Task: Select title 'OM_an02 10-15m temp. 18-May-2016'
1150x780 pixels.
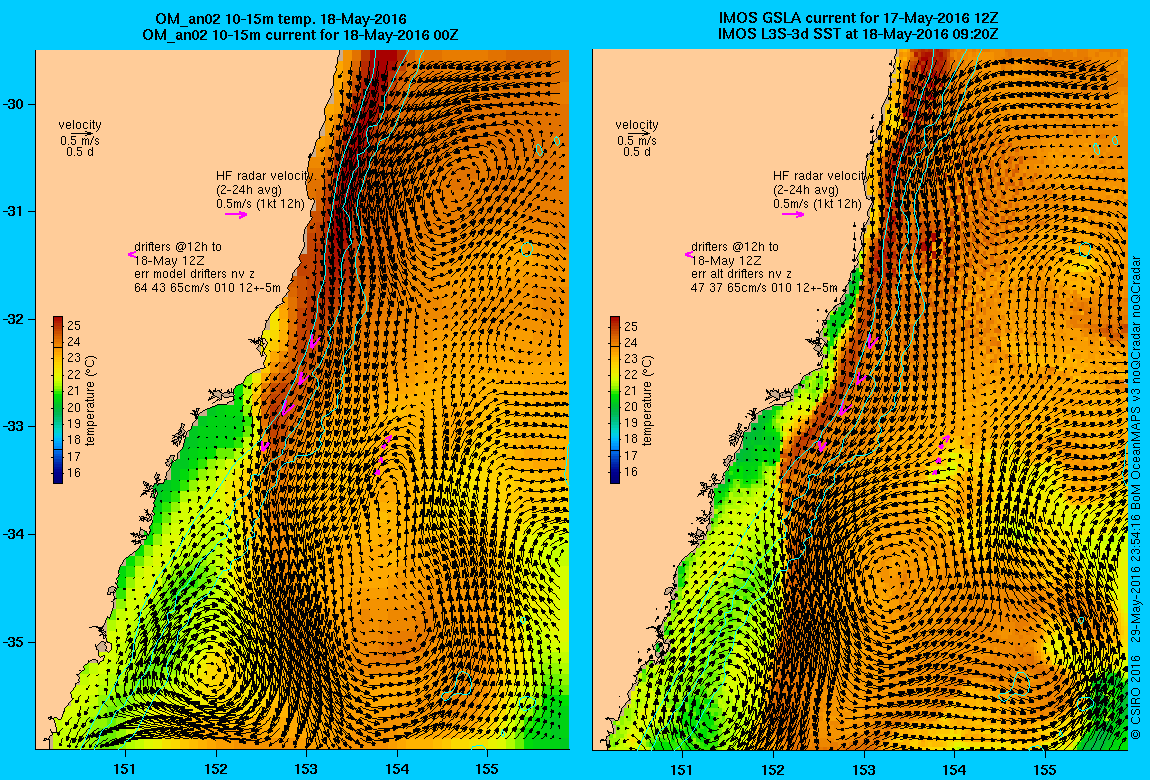Action: [x=281, y=19]
